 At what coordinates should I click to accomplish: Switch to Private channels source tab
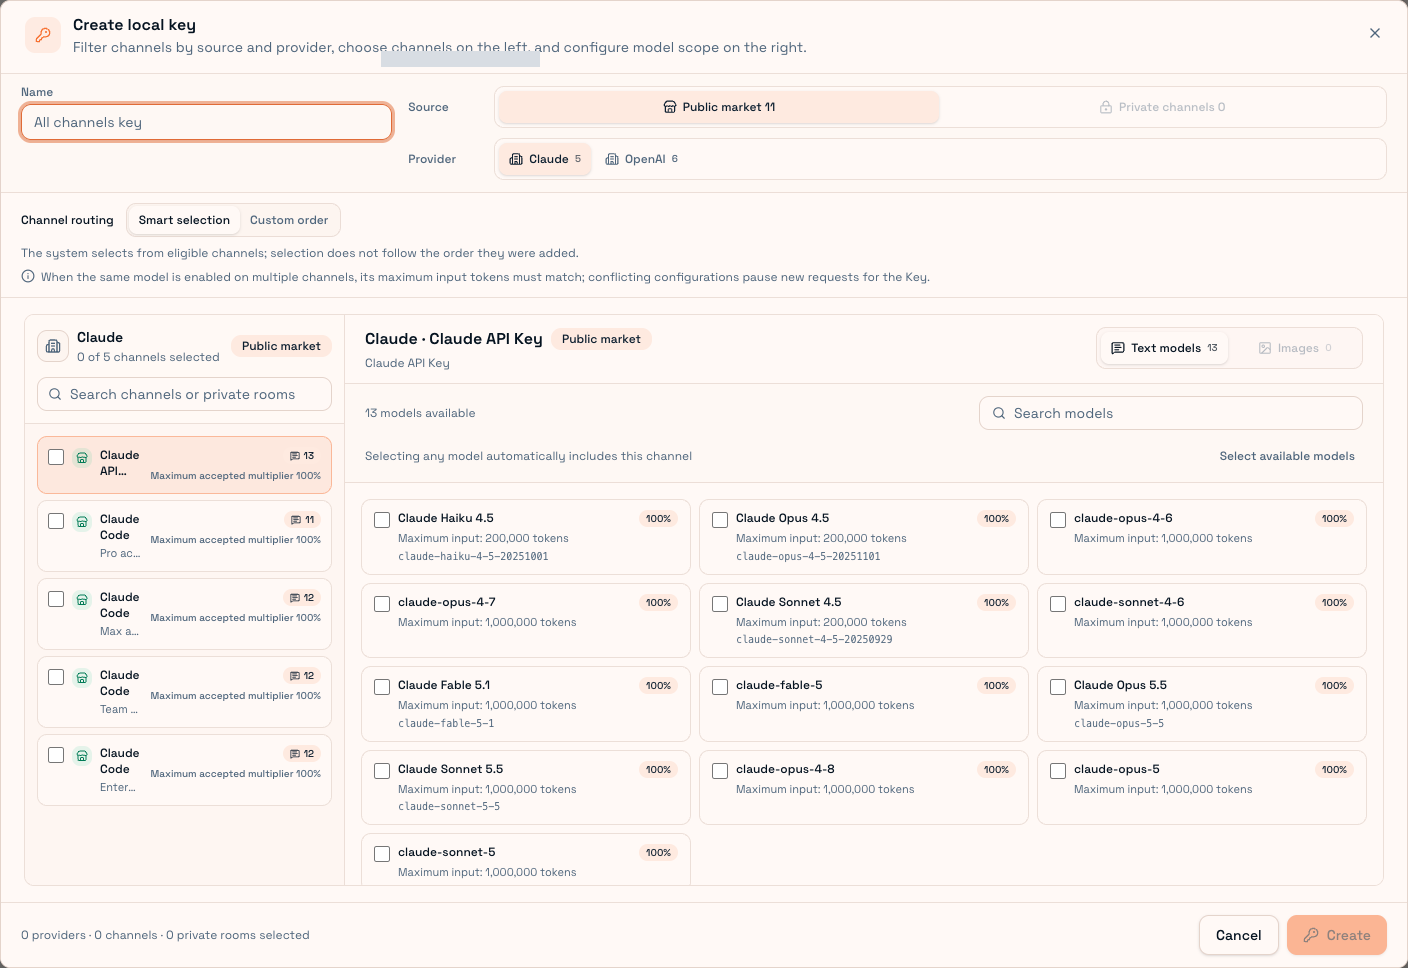1162,107
